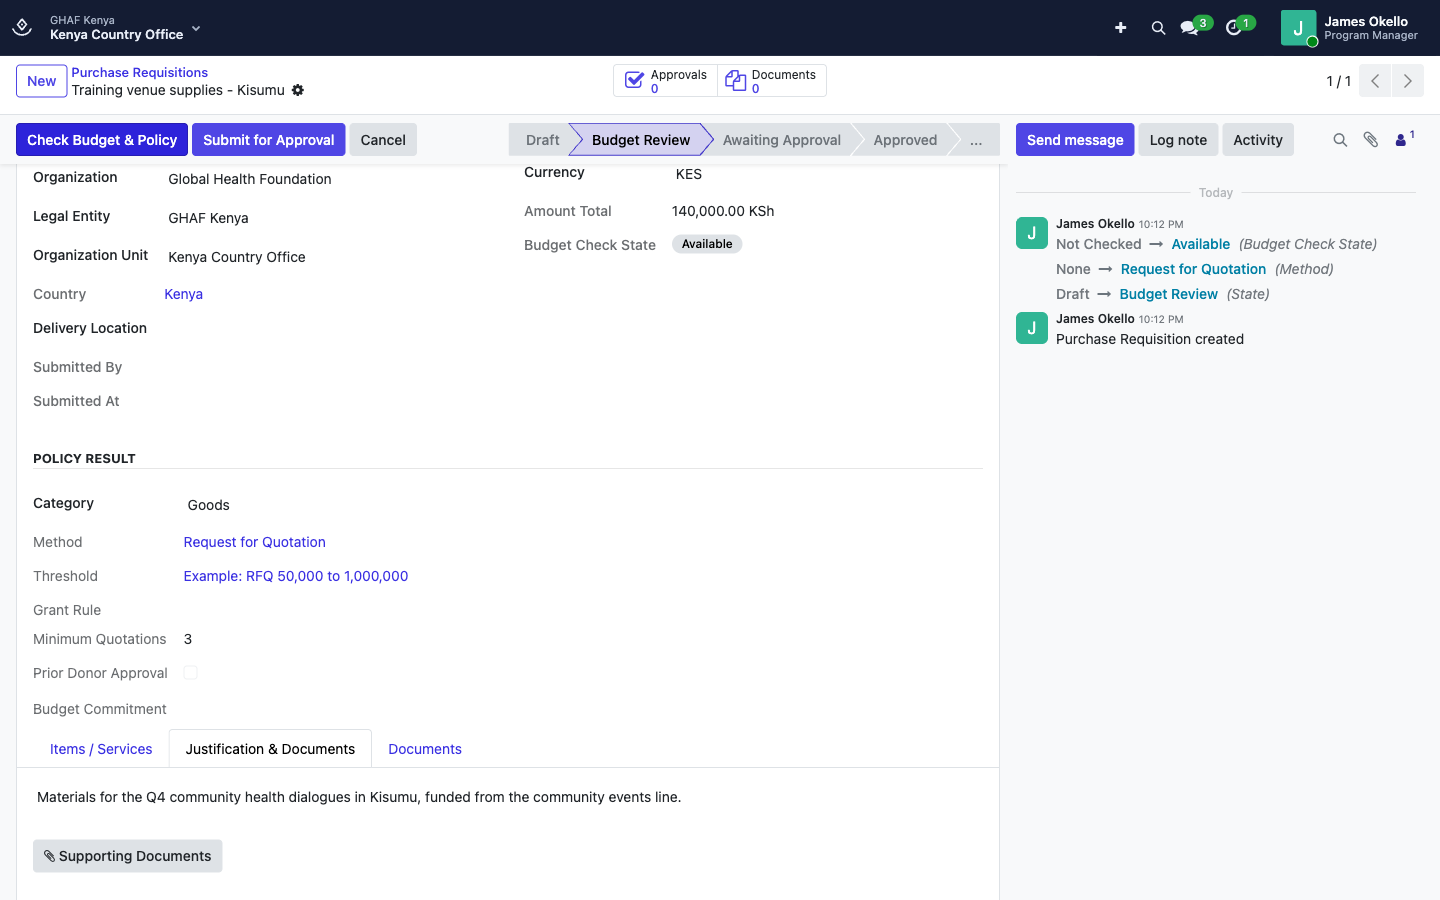The height and width of the screenshot is (900, 1440).
Task: Toggle Prior Donor Approval checkbox
Action: pyautogui.click(x=190, y=673)
